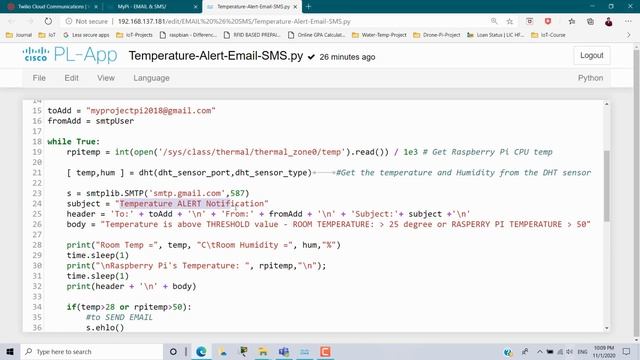The image size is (640, 360).
Task: Close the MyPi - EMAIL & SMS tab
Action: [196, 7]
